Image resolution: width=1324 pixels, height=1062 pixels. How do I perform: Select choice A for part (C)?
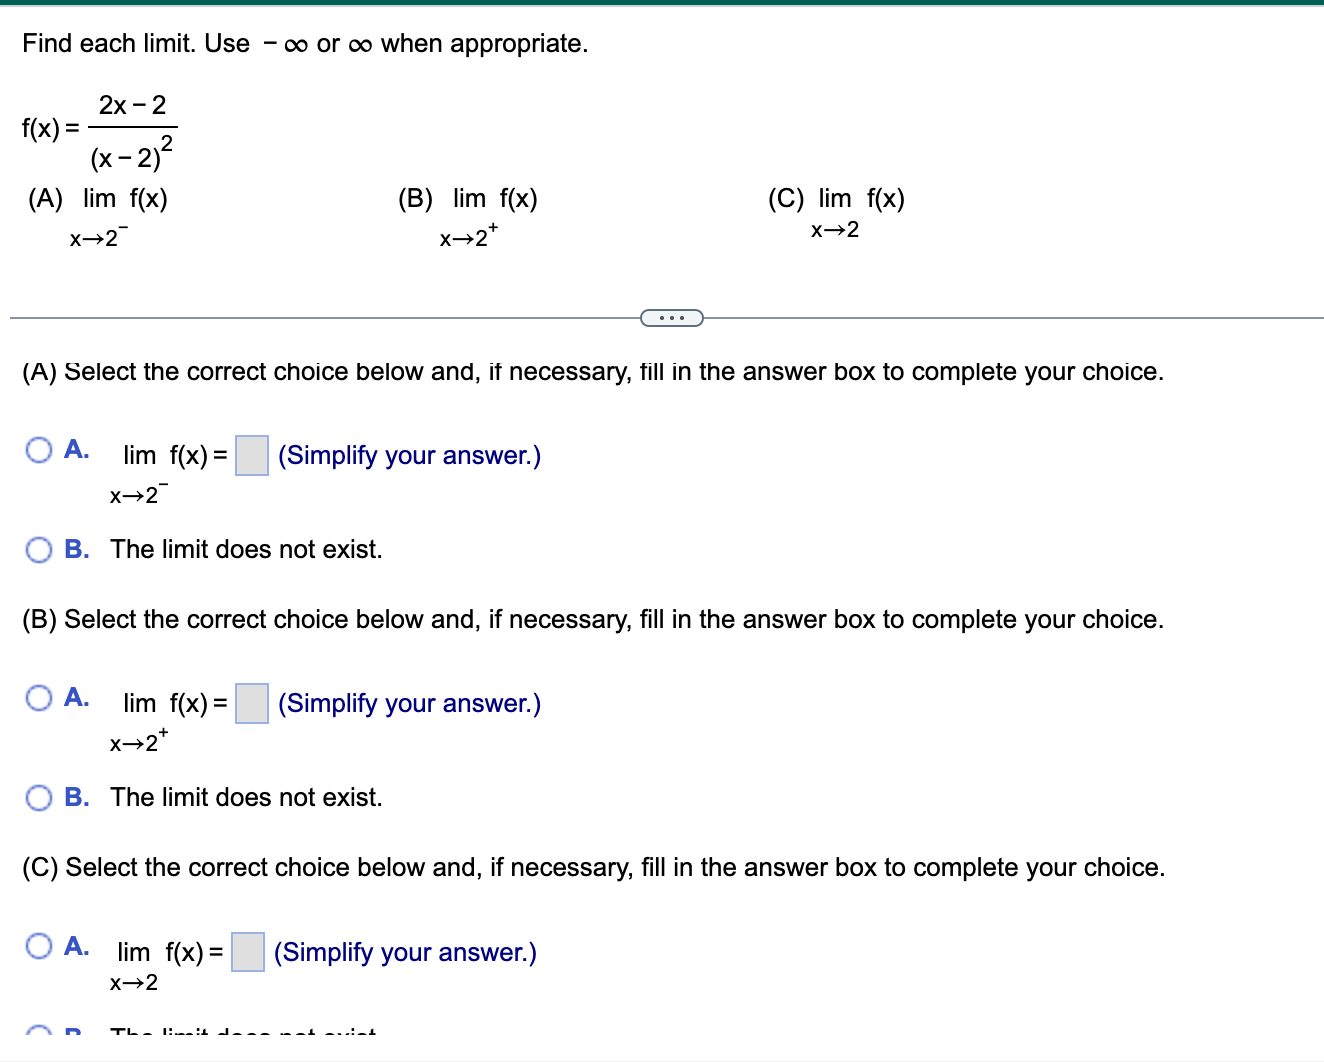click(x=39, y=946)
